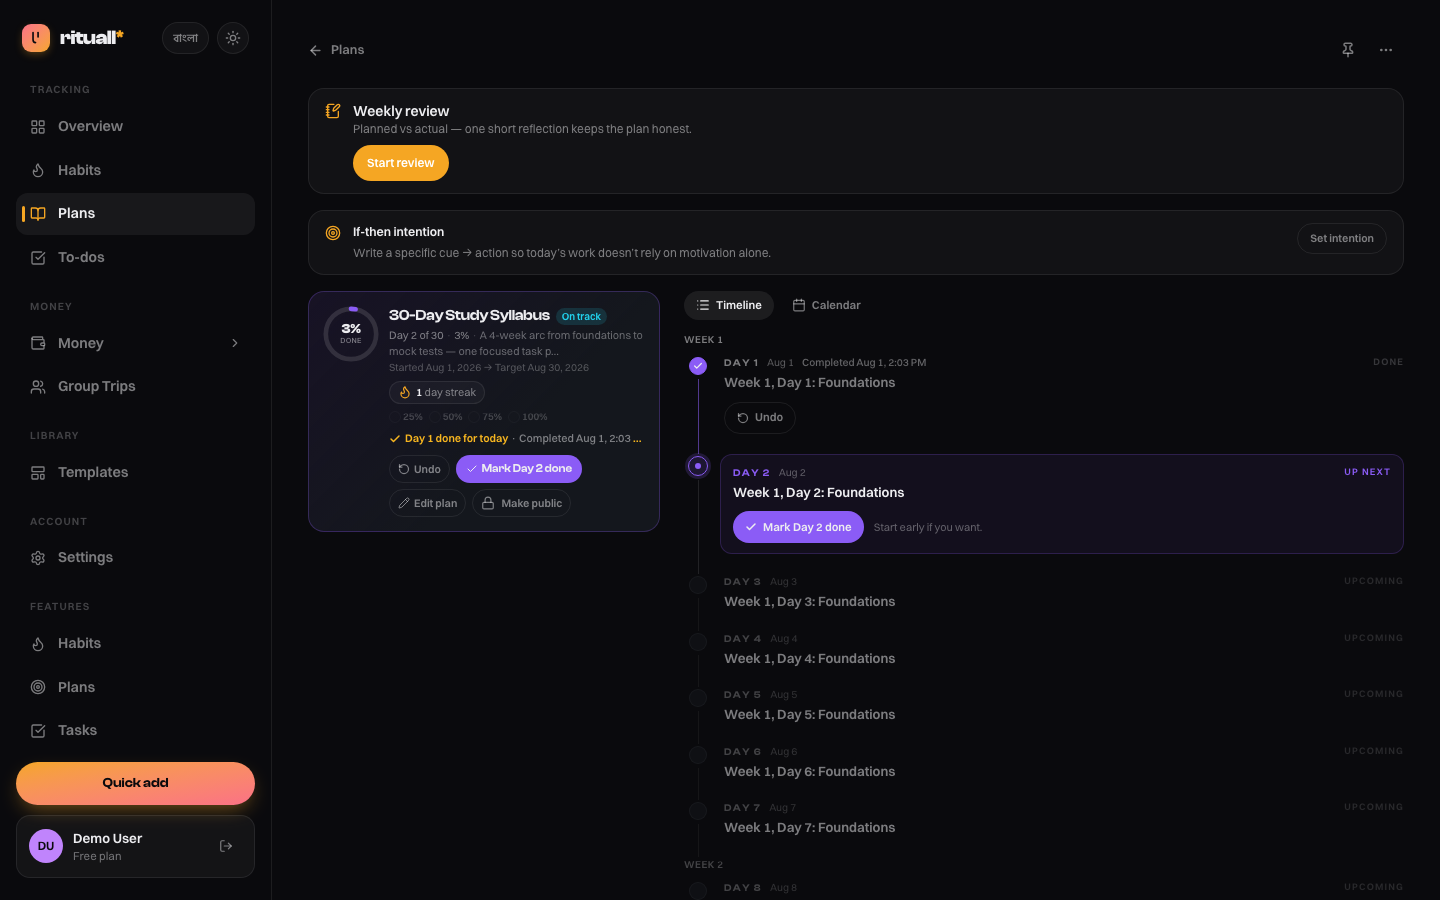Open the three-dots more options menu

pos(1386,50)
